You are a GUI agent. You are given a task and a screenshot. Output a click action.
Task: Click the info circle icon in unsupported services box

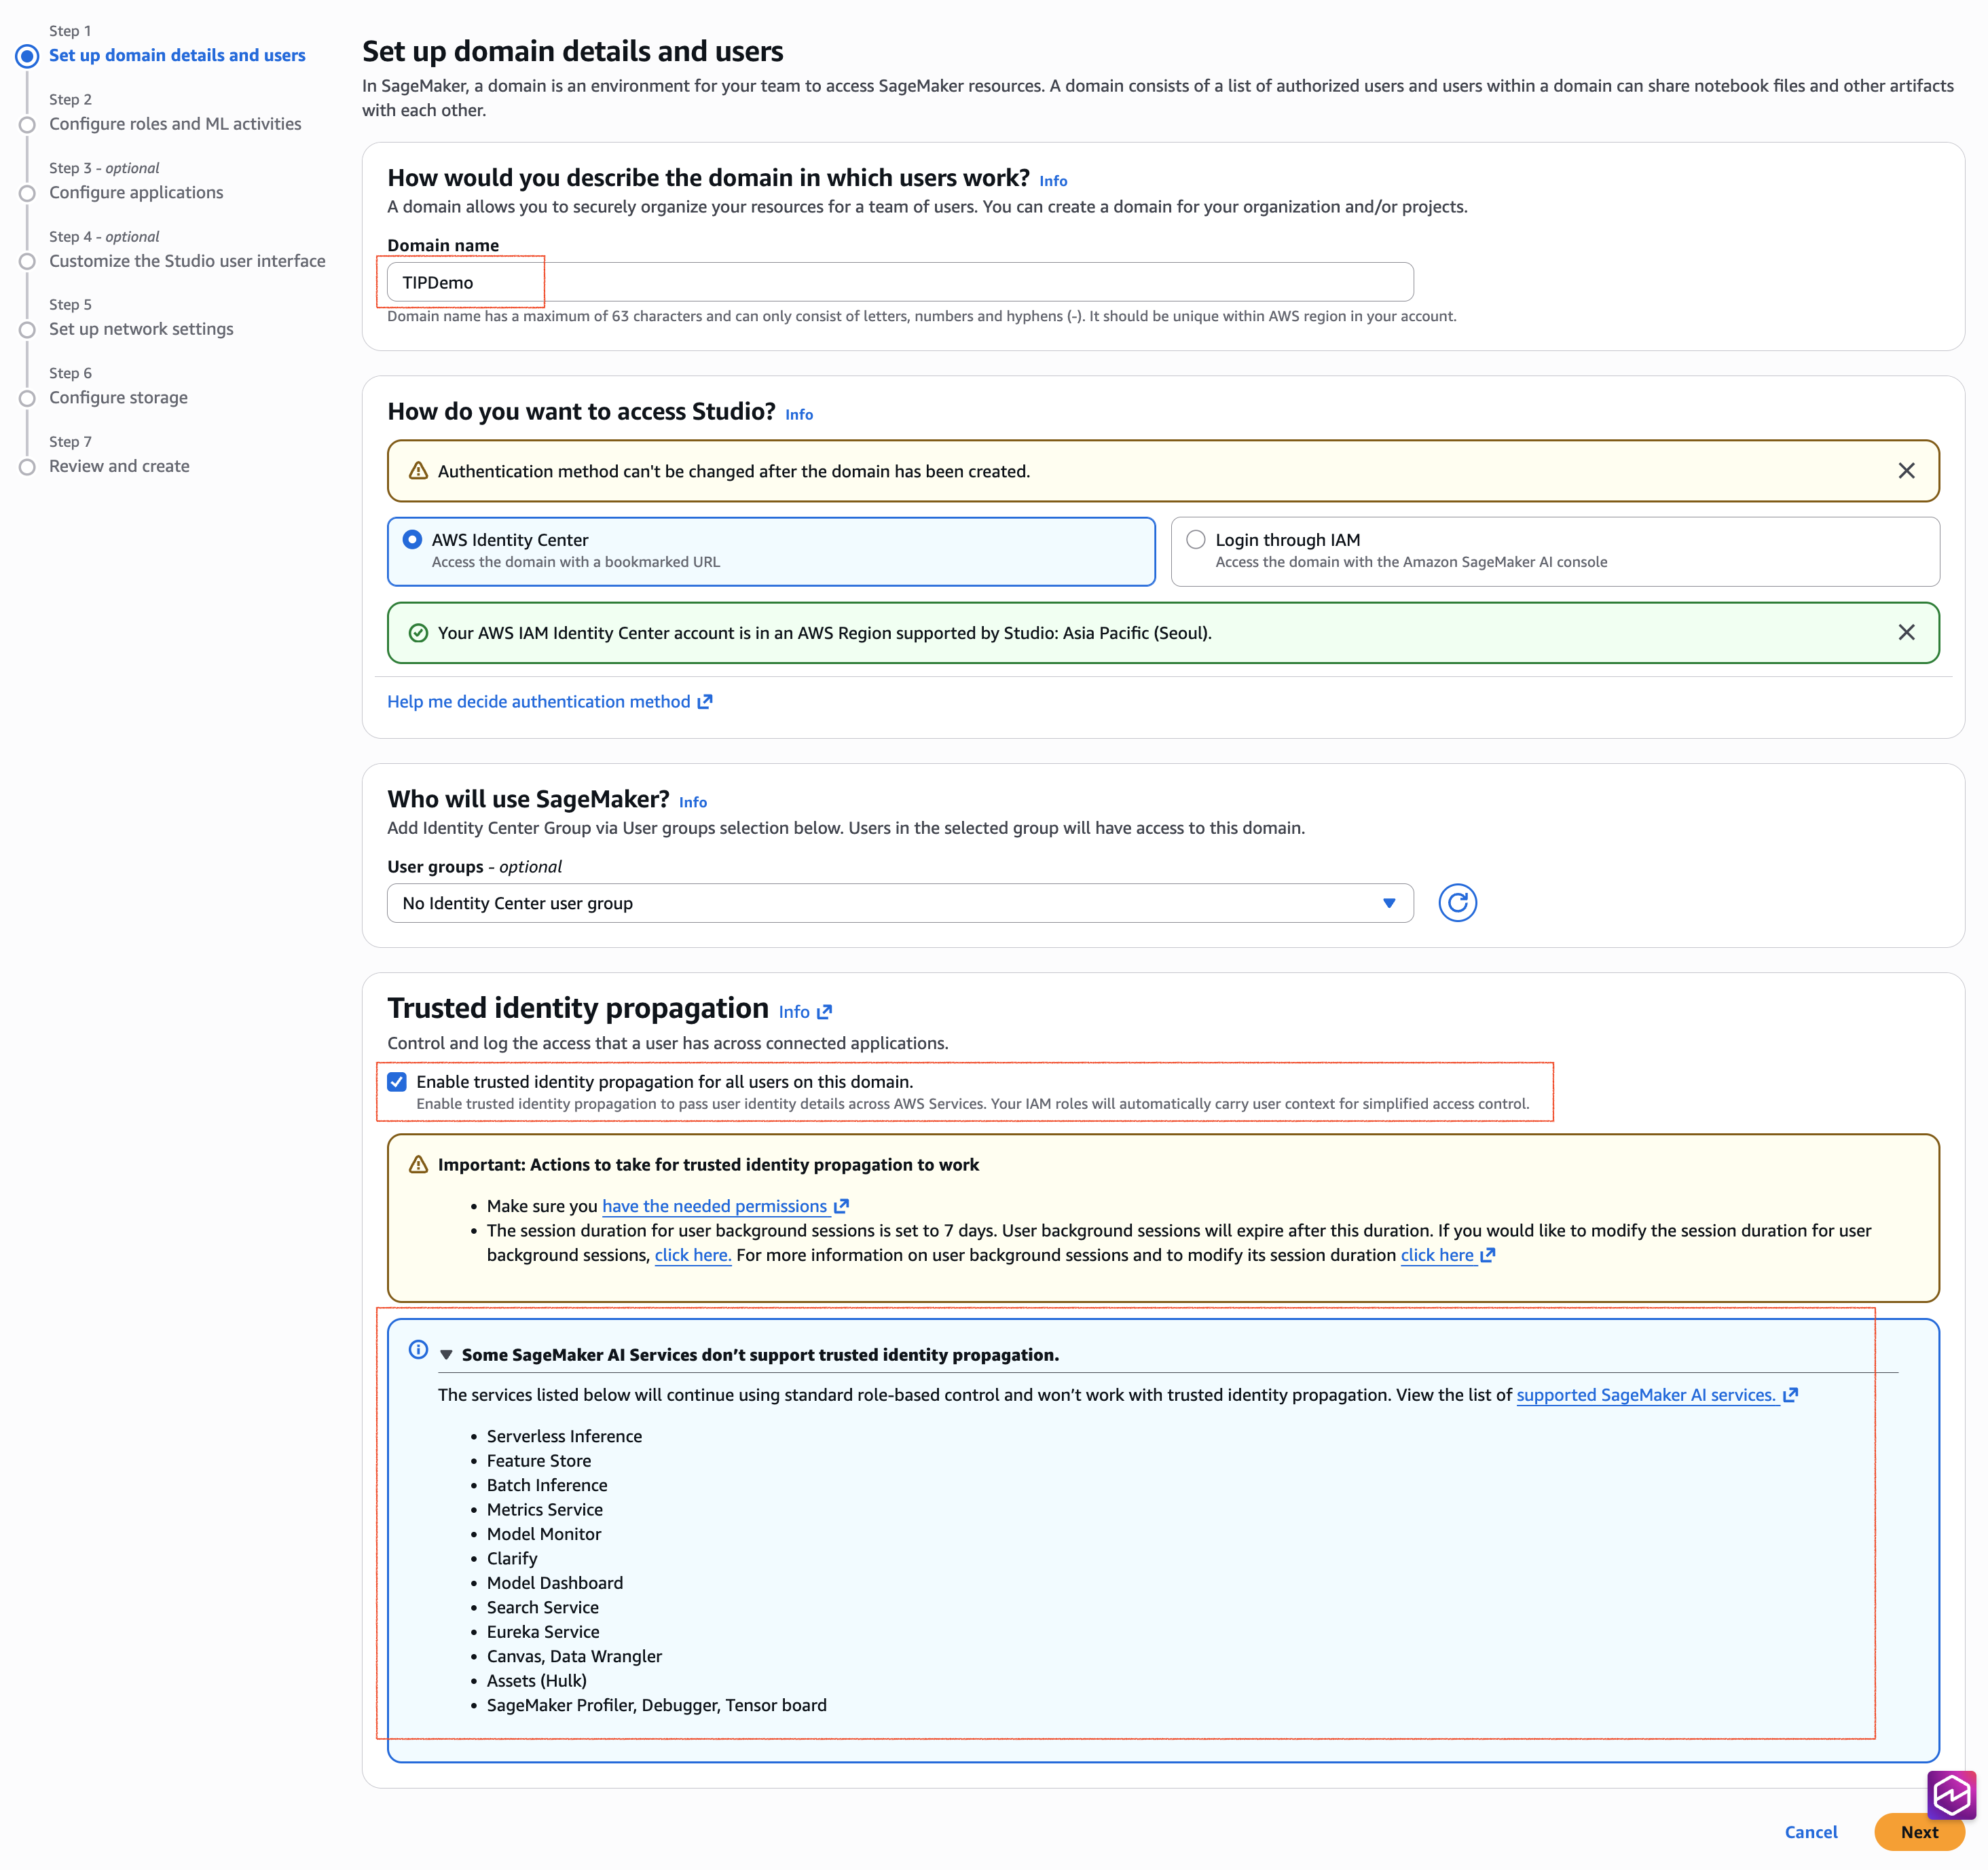418,1350
